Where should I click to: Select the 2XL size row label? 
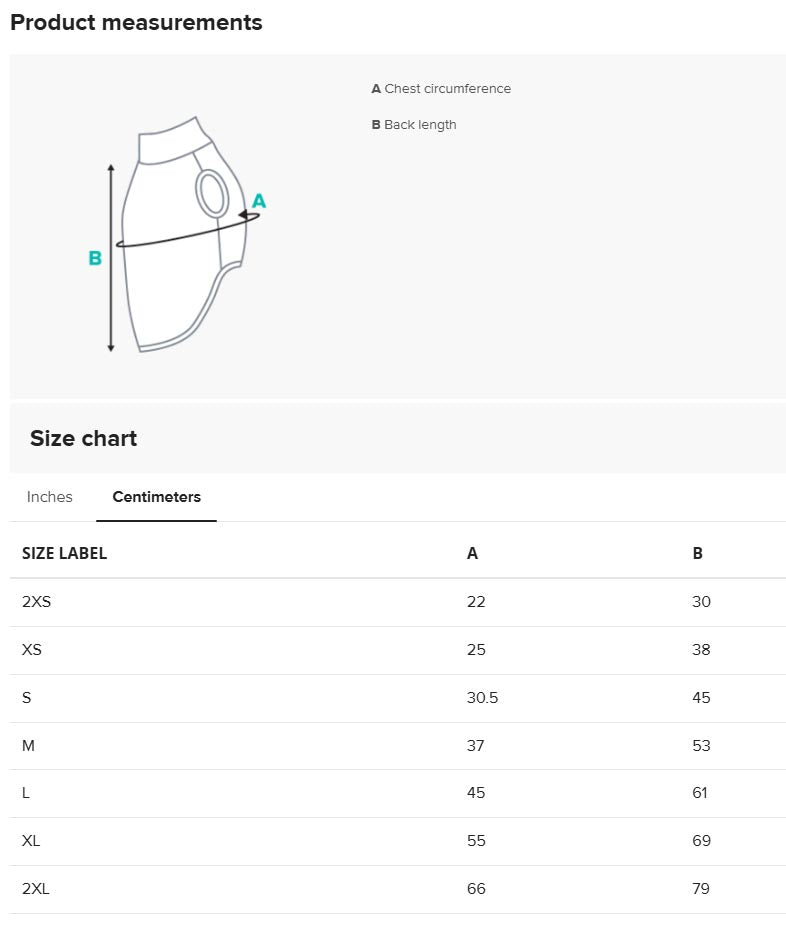click(x=36, y=889)
